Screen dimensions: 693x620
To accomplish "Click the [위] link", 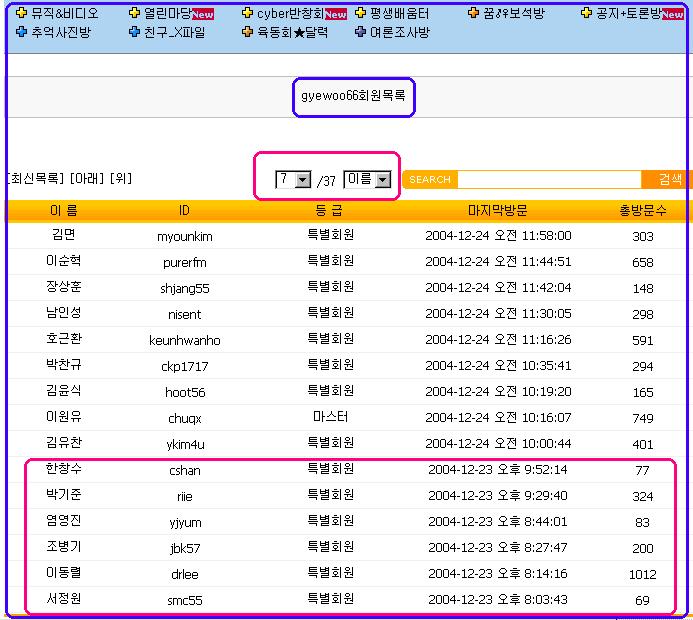I will click(x=121, y=179).
